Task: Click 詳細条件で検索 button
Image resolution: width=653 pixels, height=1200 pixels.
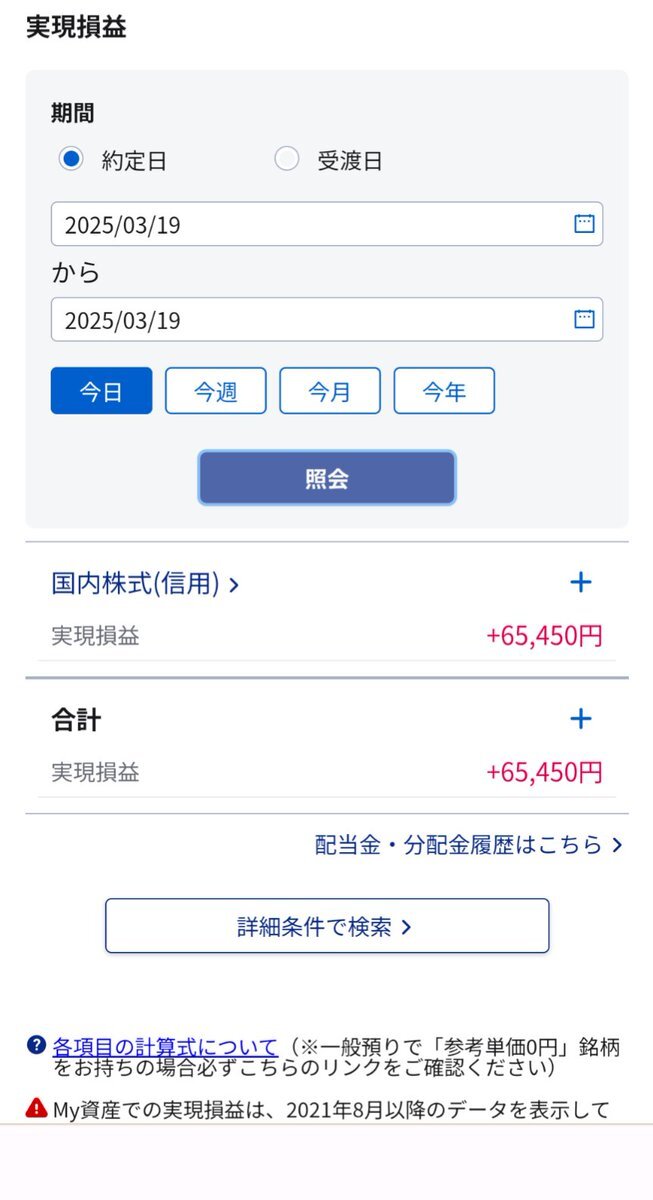Action: pyautogui.click(x=327, y=925)
